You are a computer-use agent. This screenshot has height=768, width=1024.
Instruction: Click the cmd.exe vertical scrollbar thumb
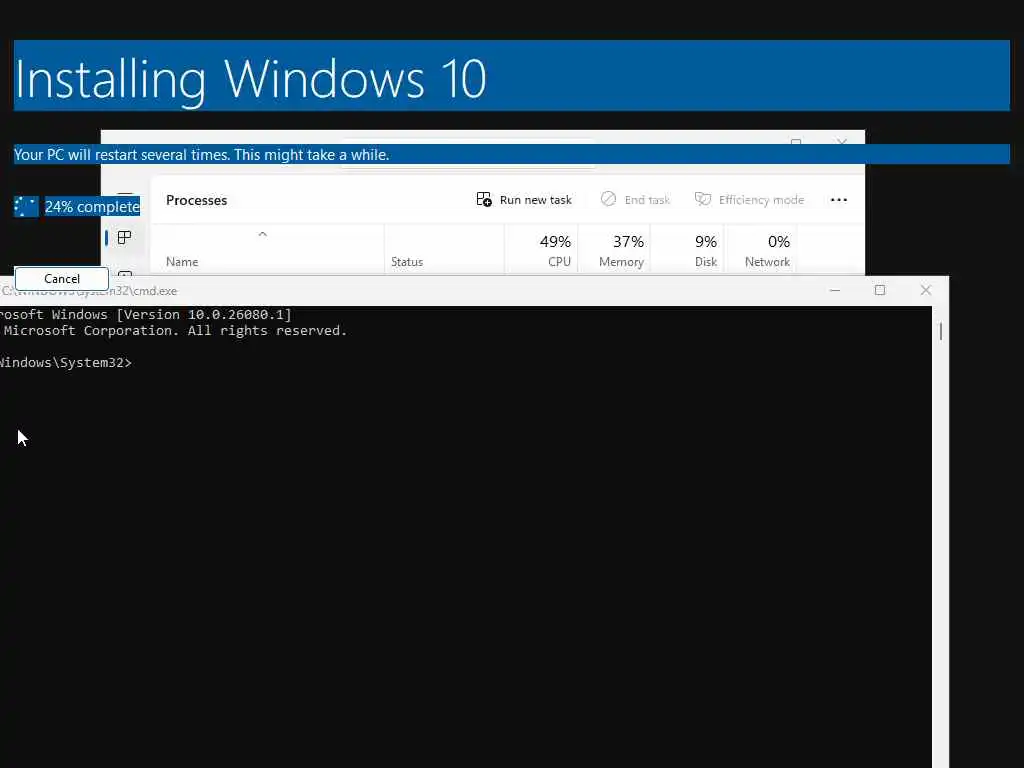point(940,331)
